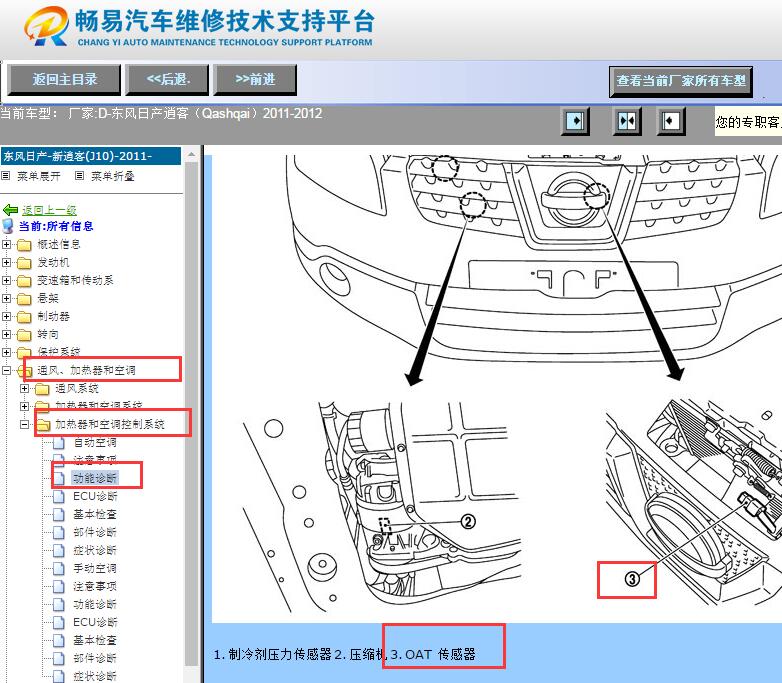Click the tree panel vertical scrollbar track

click(192, 414)
